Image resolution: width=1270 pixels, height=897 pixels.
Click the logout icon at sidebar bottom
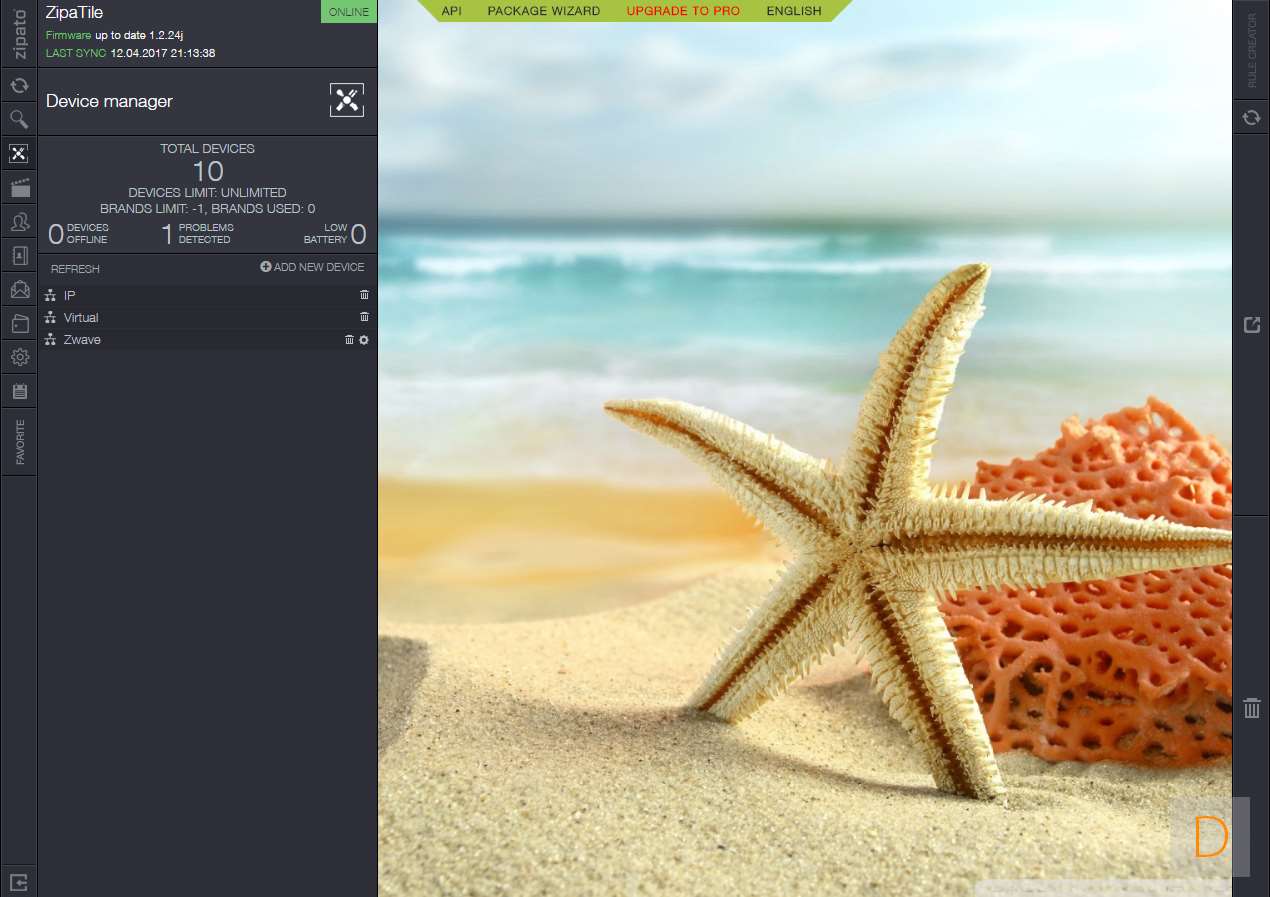[x=19, y=881]
